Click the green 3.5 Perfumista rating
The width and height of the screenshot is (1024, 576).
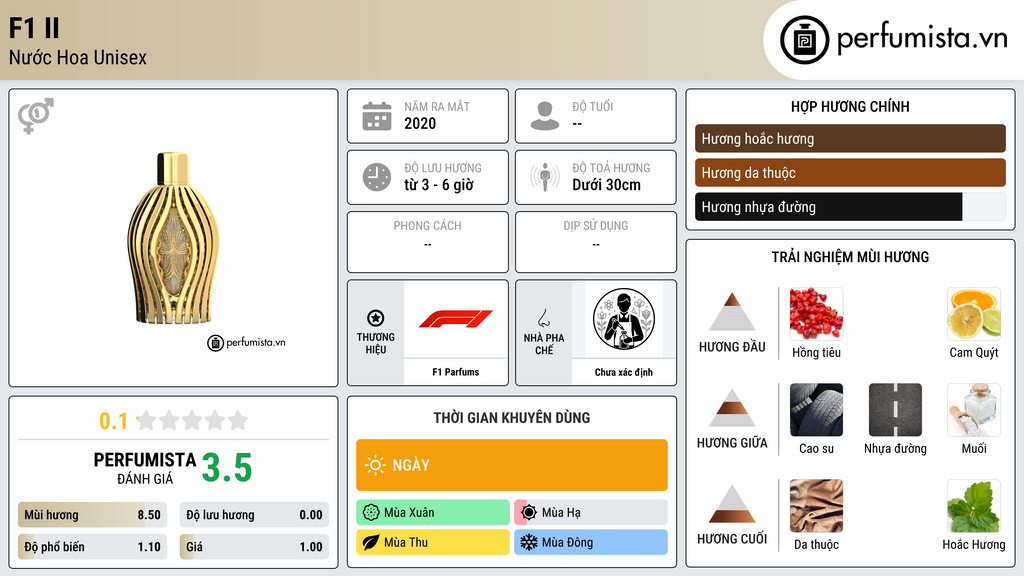(227, 468)
